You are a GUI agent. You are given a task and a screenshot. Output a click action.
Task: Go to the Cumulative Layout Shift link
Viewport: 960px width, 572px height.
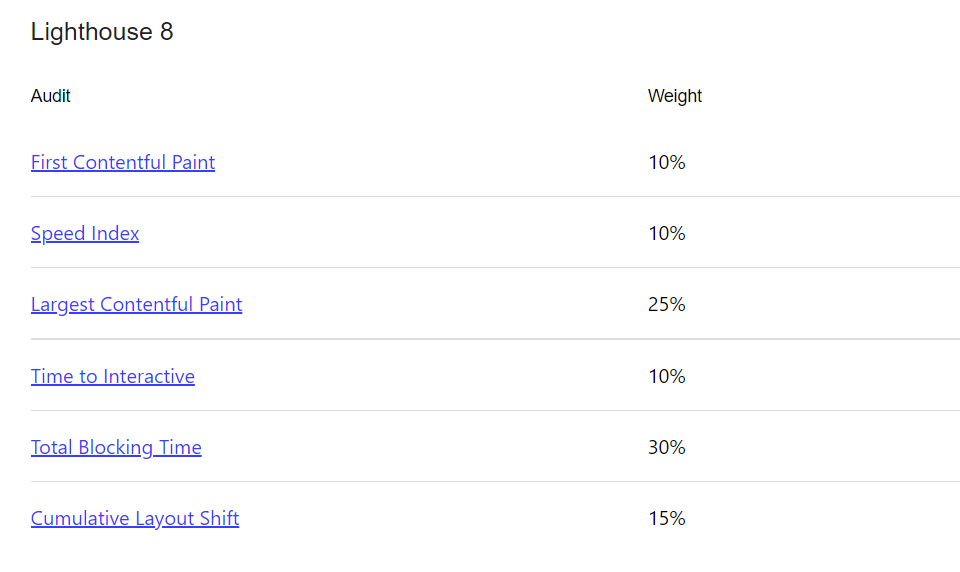pos(135,518)
